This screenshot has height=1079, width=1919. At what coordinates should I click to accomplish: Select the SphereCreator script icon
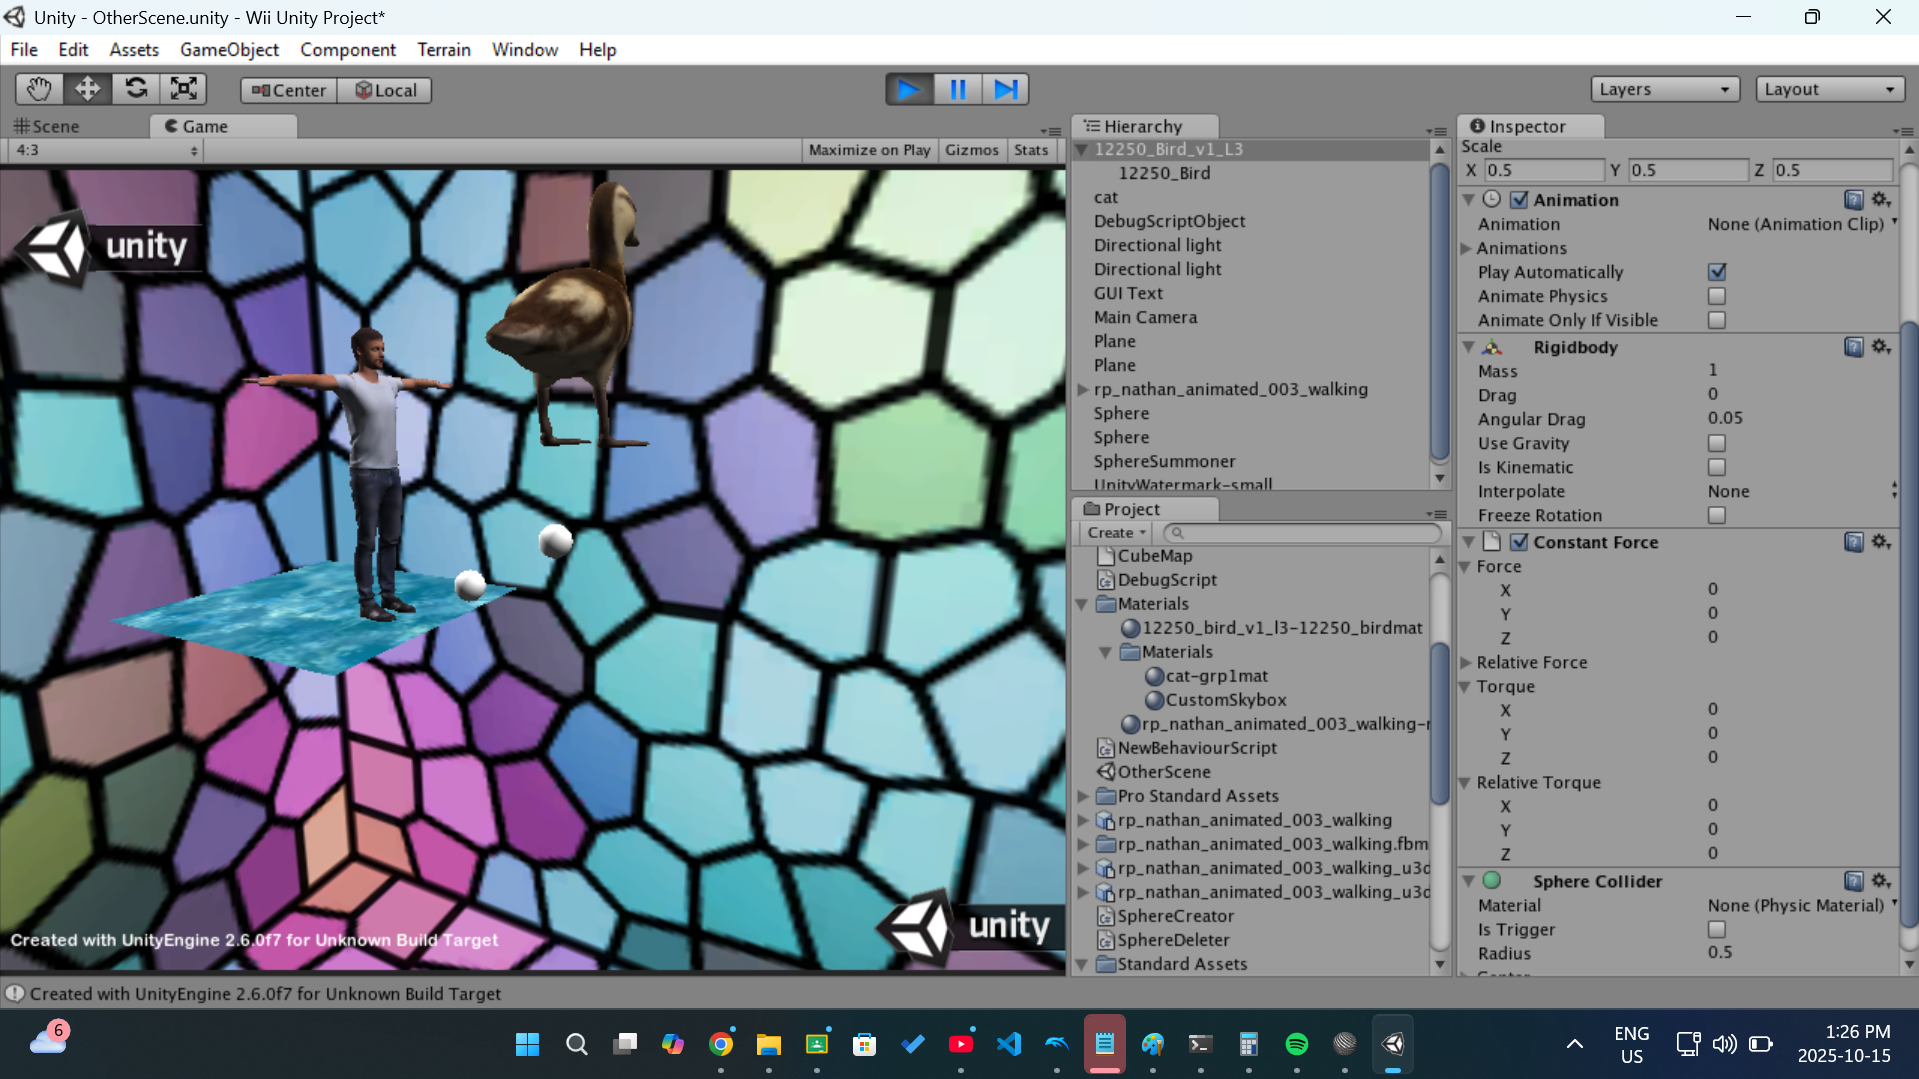1106,916
